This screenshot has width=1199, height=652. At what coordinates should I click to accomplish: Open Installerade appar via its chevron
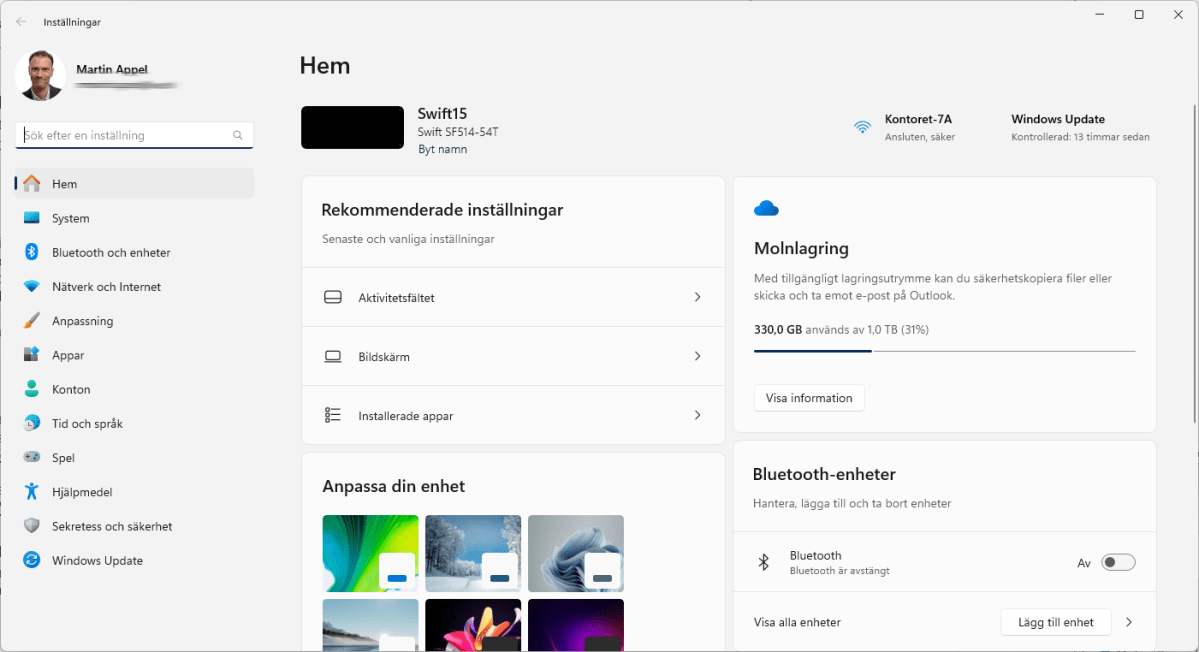point(697,415)
